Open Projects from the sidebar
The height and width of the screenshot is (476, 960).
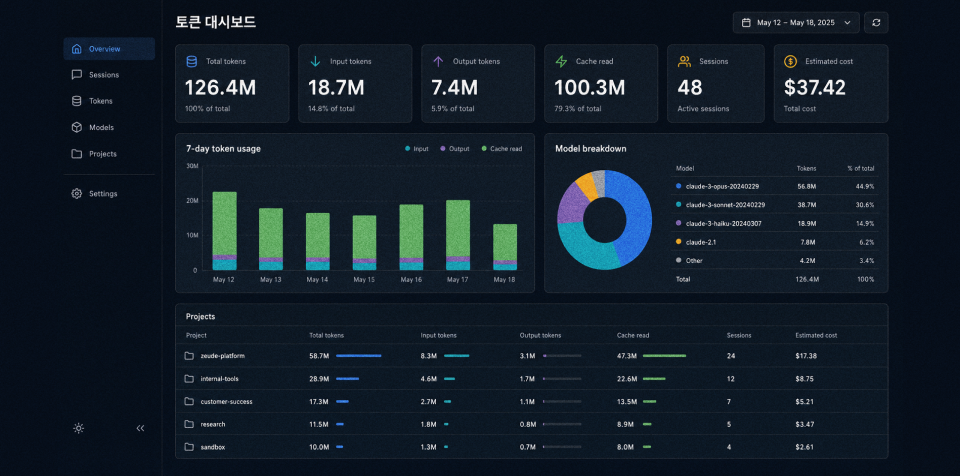109,154
